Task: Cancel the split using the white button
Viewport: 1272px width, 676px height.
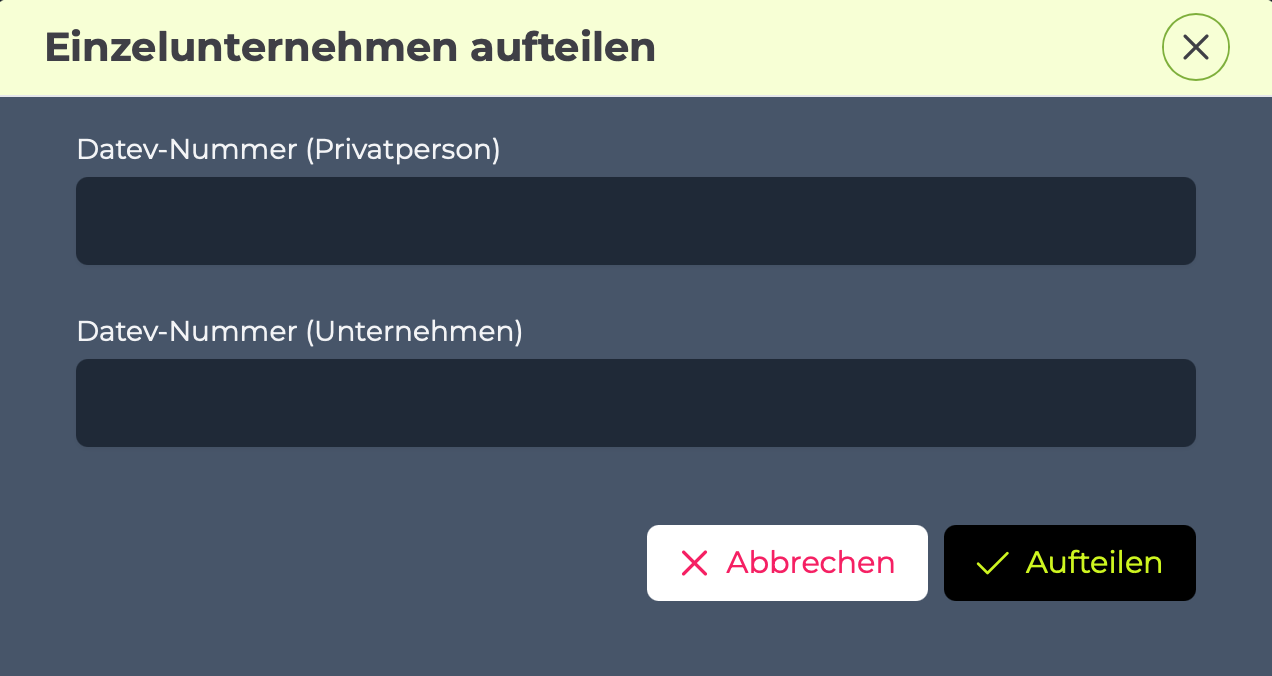Action: (787, 563)
